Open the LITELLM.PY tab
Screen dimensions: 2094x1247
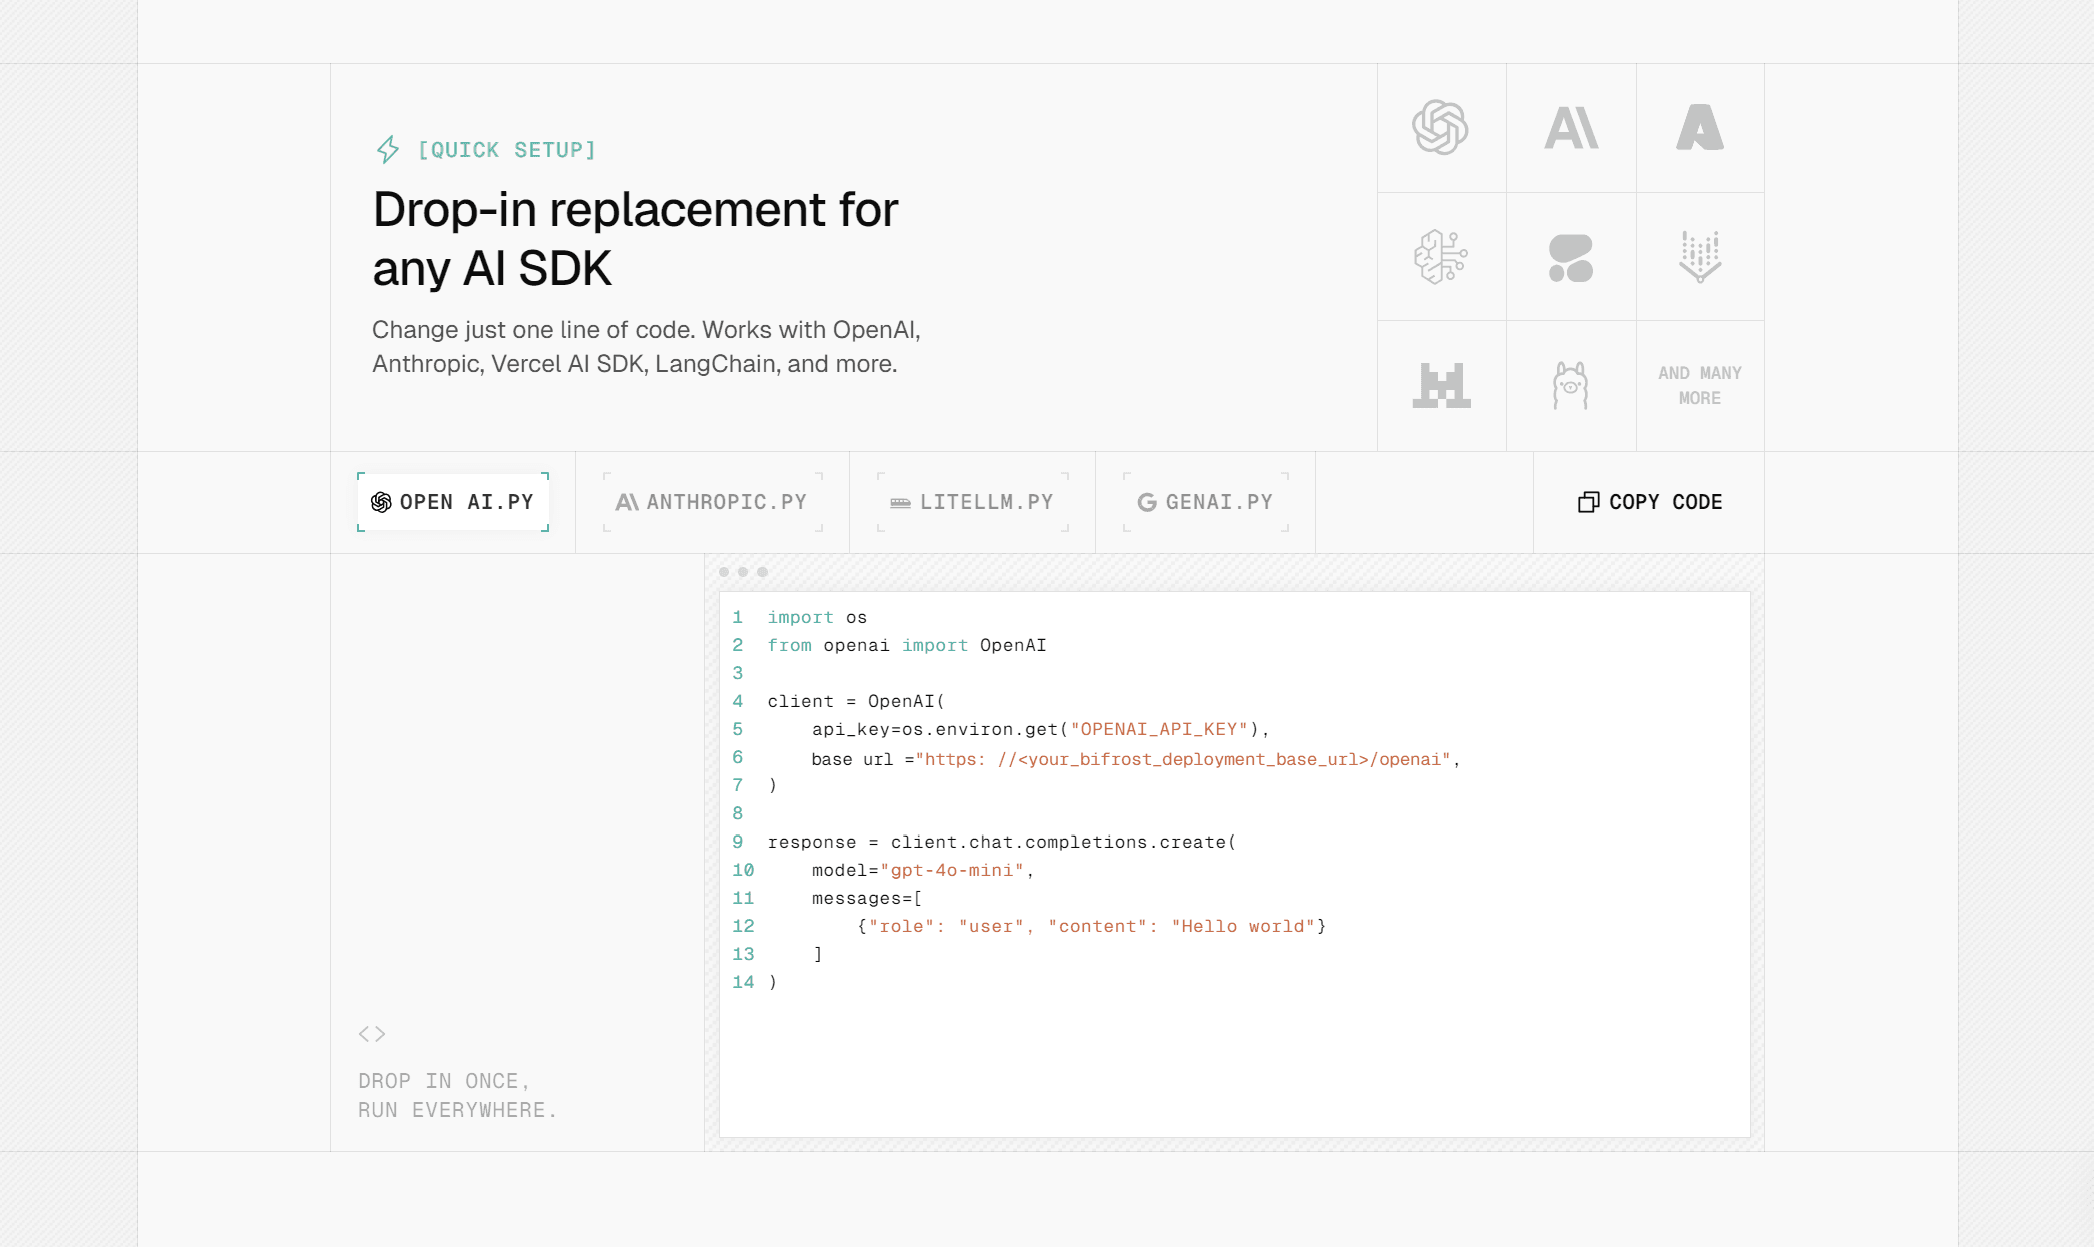tap(972, 502)
